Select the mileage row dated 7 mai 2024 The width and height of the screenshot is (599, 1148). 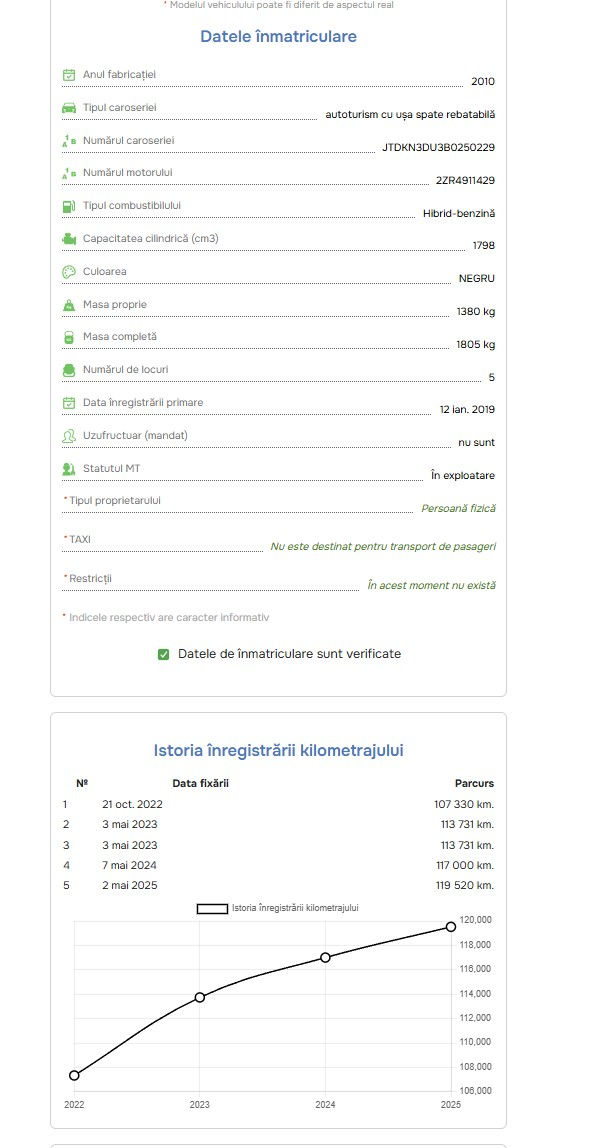[278, 865]
